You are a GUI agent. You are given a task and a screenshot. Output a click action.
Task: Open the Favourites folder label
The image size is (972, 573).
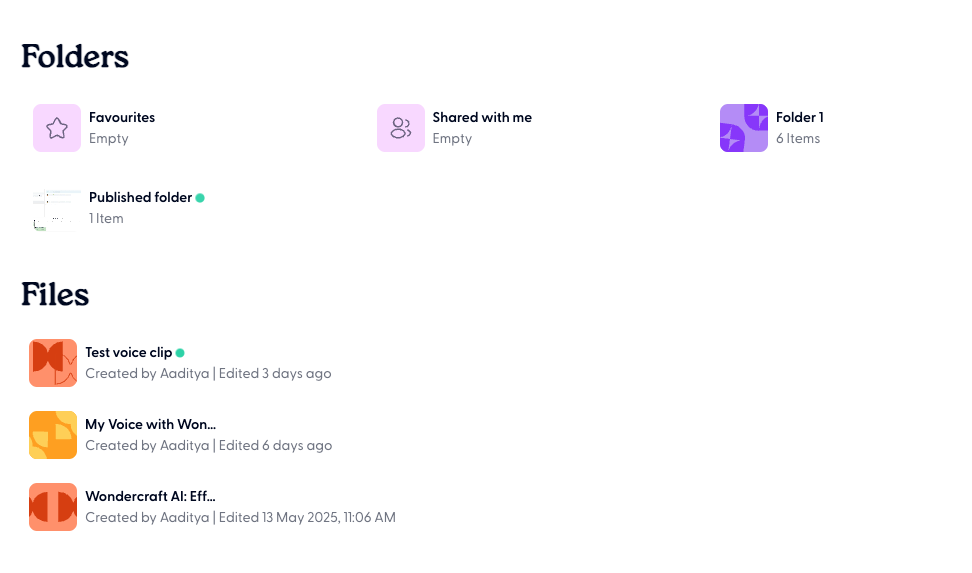click(x=122, y=117)
